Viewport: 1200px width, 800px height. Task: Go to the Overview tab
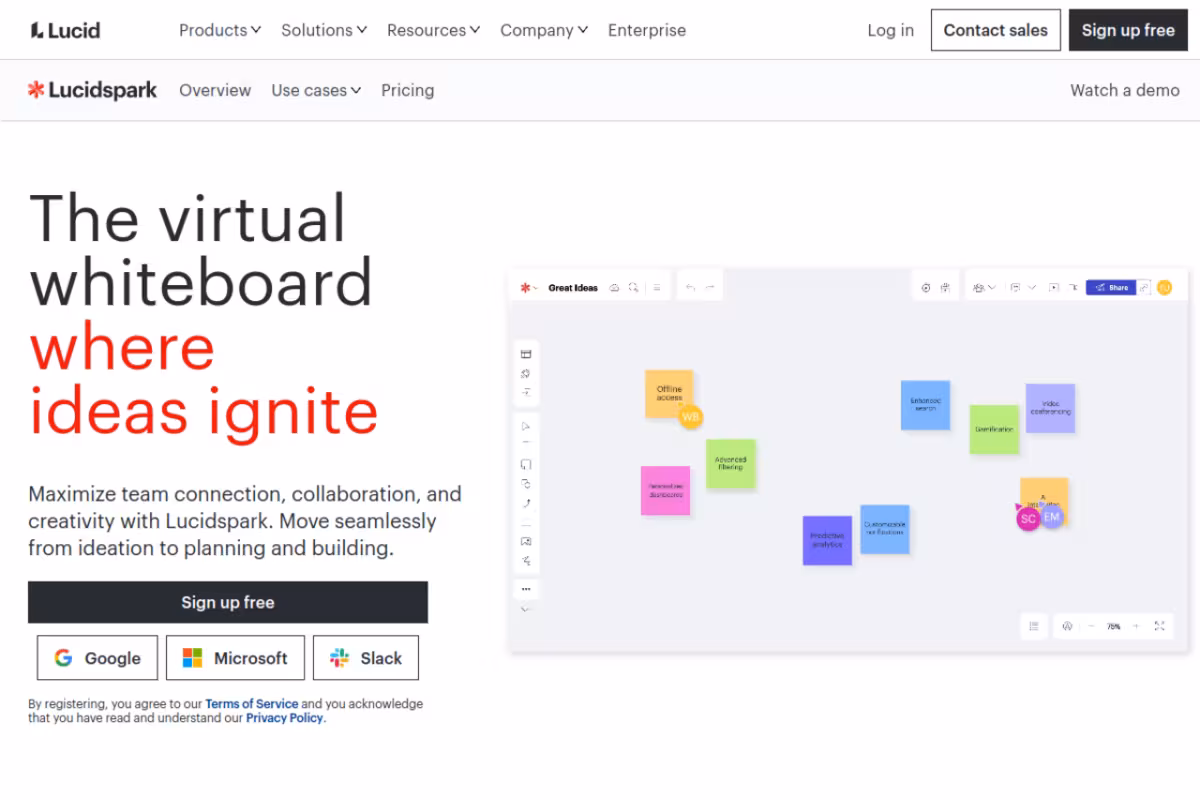(215, 90)
